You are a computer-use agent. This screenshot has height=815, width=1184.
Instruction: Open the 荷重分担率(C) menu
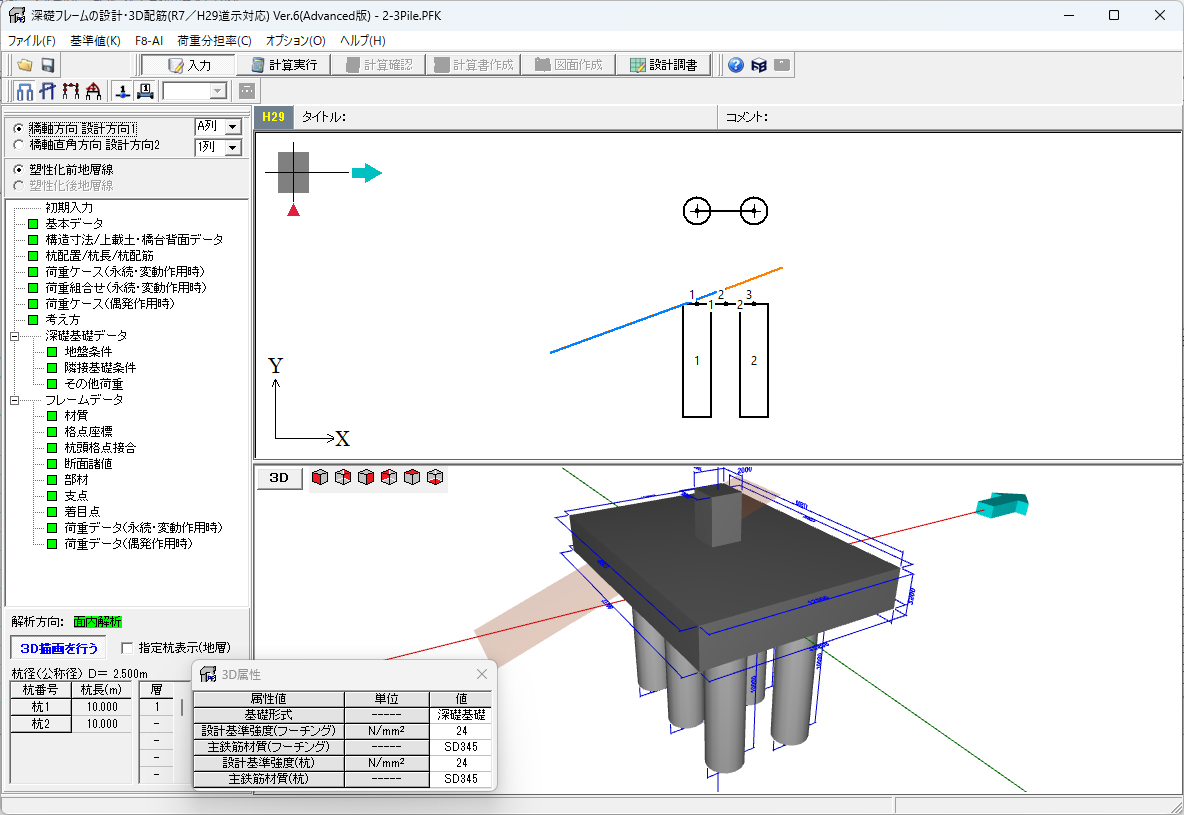[x=214, y=41]
